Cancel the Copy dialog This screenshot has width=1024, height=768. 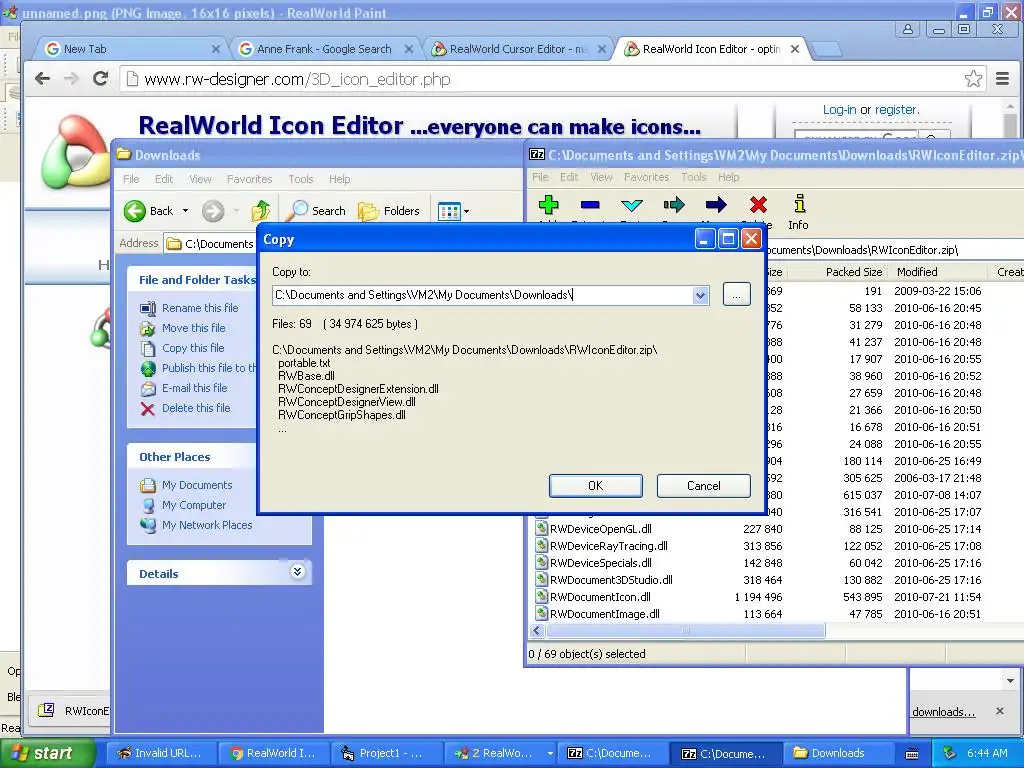(703, 486)
